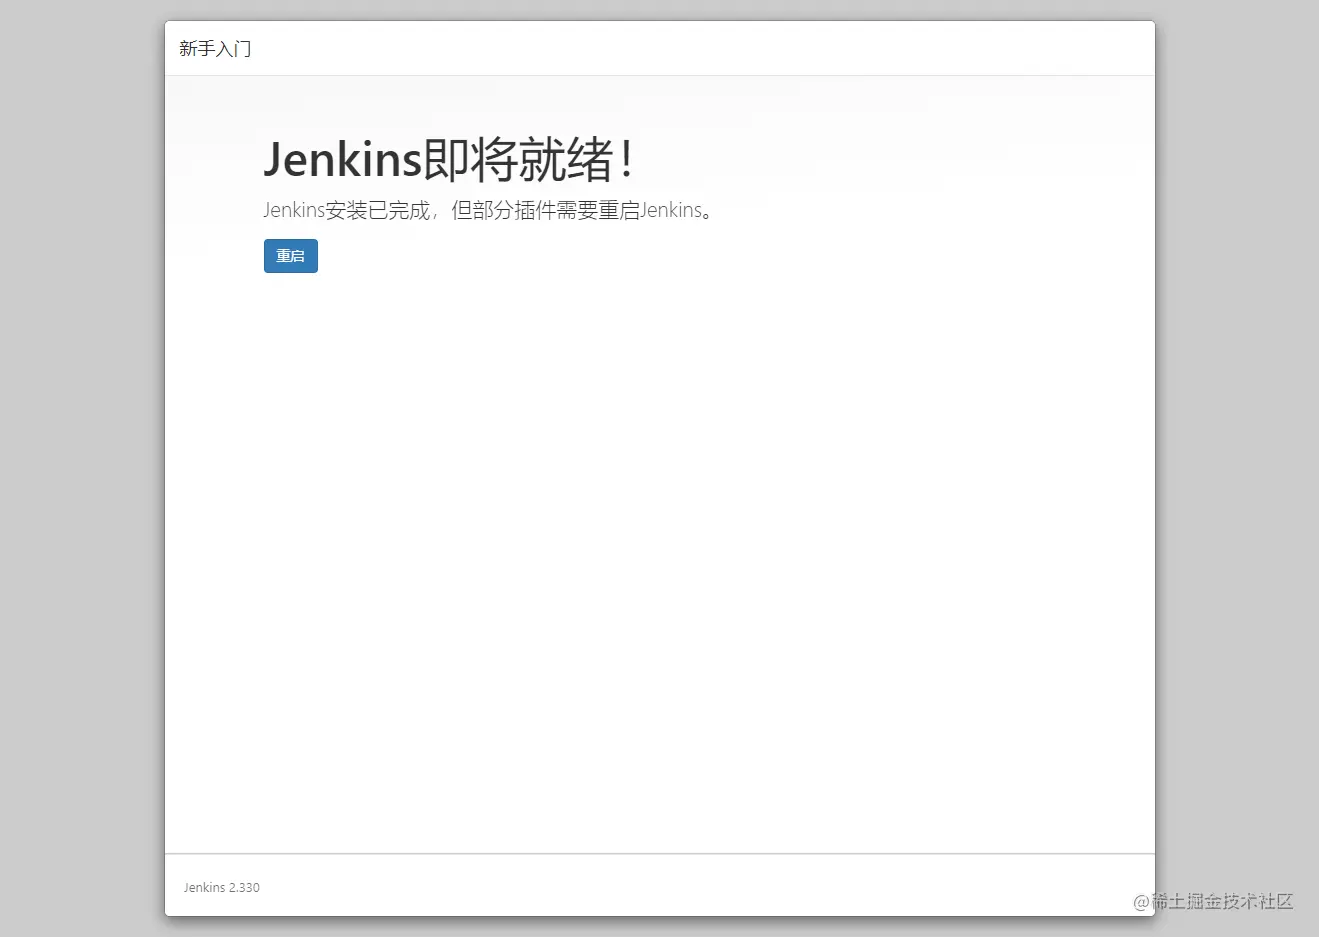Select the Jenkins 2.330 version footer text
The width and height of the screenshot is (1319, 937).
(x=222, y=887)
